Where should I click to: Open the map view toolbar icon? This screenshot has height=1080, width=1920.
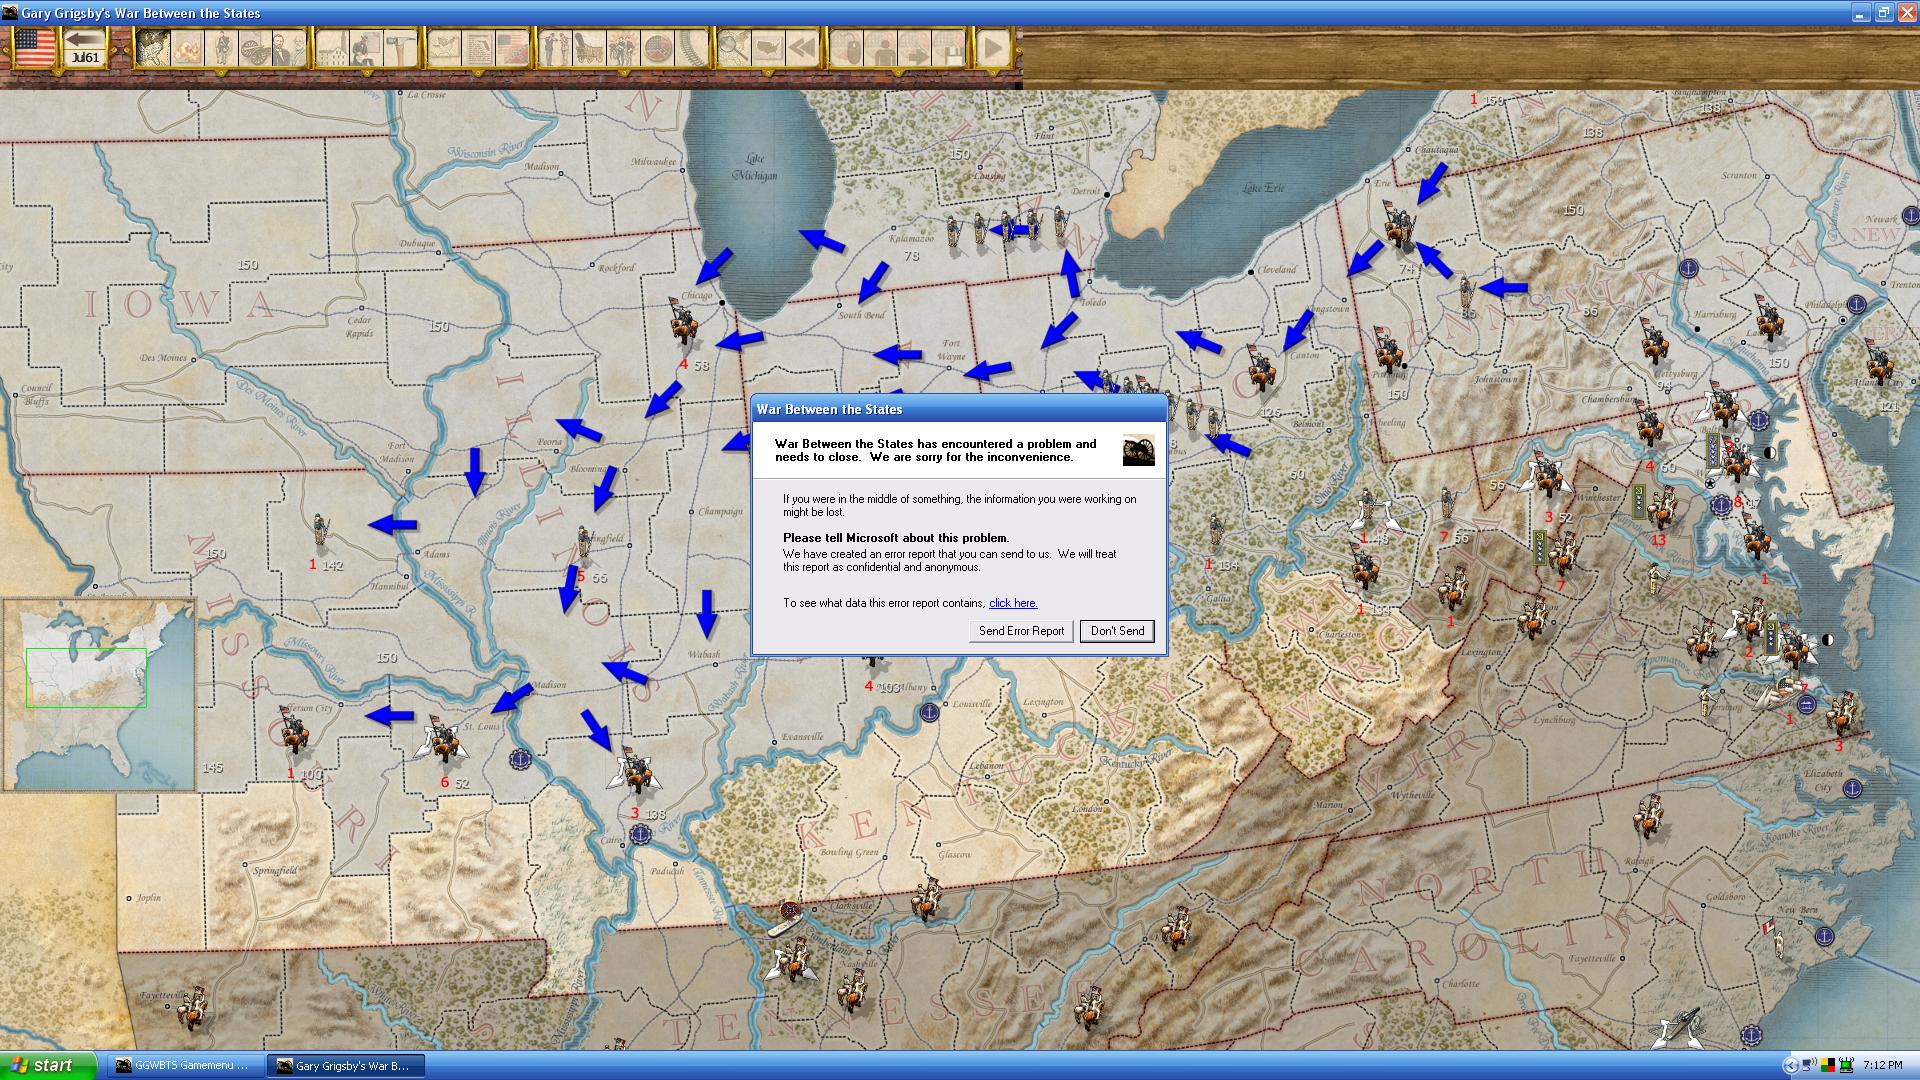pyautogui.click(x=153, y=47)
